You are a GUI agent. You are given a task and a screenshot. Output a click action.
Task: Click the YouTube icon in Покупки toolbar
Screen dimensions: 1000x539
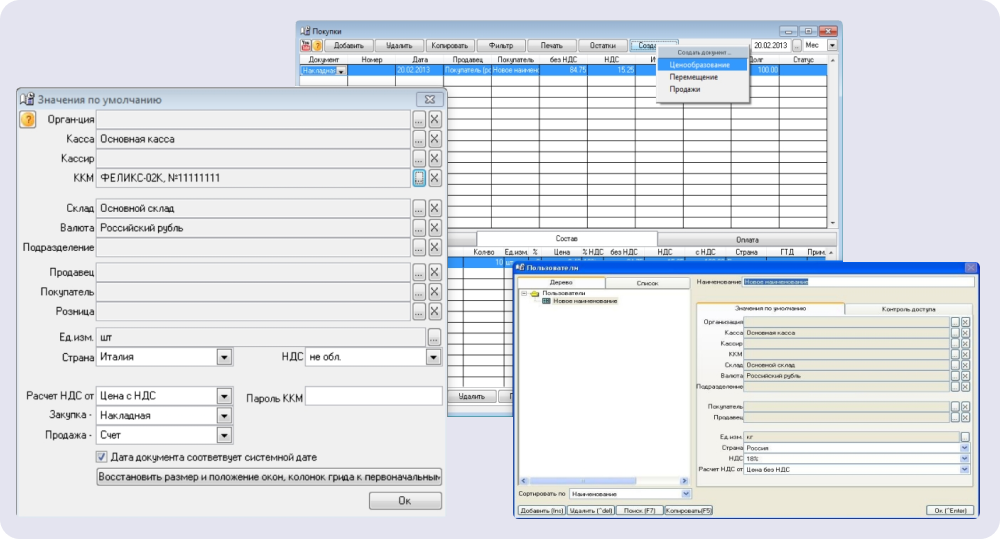coord(305,45)
